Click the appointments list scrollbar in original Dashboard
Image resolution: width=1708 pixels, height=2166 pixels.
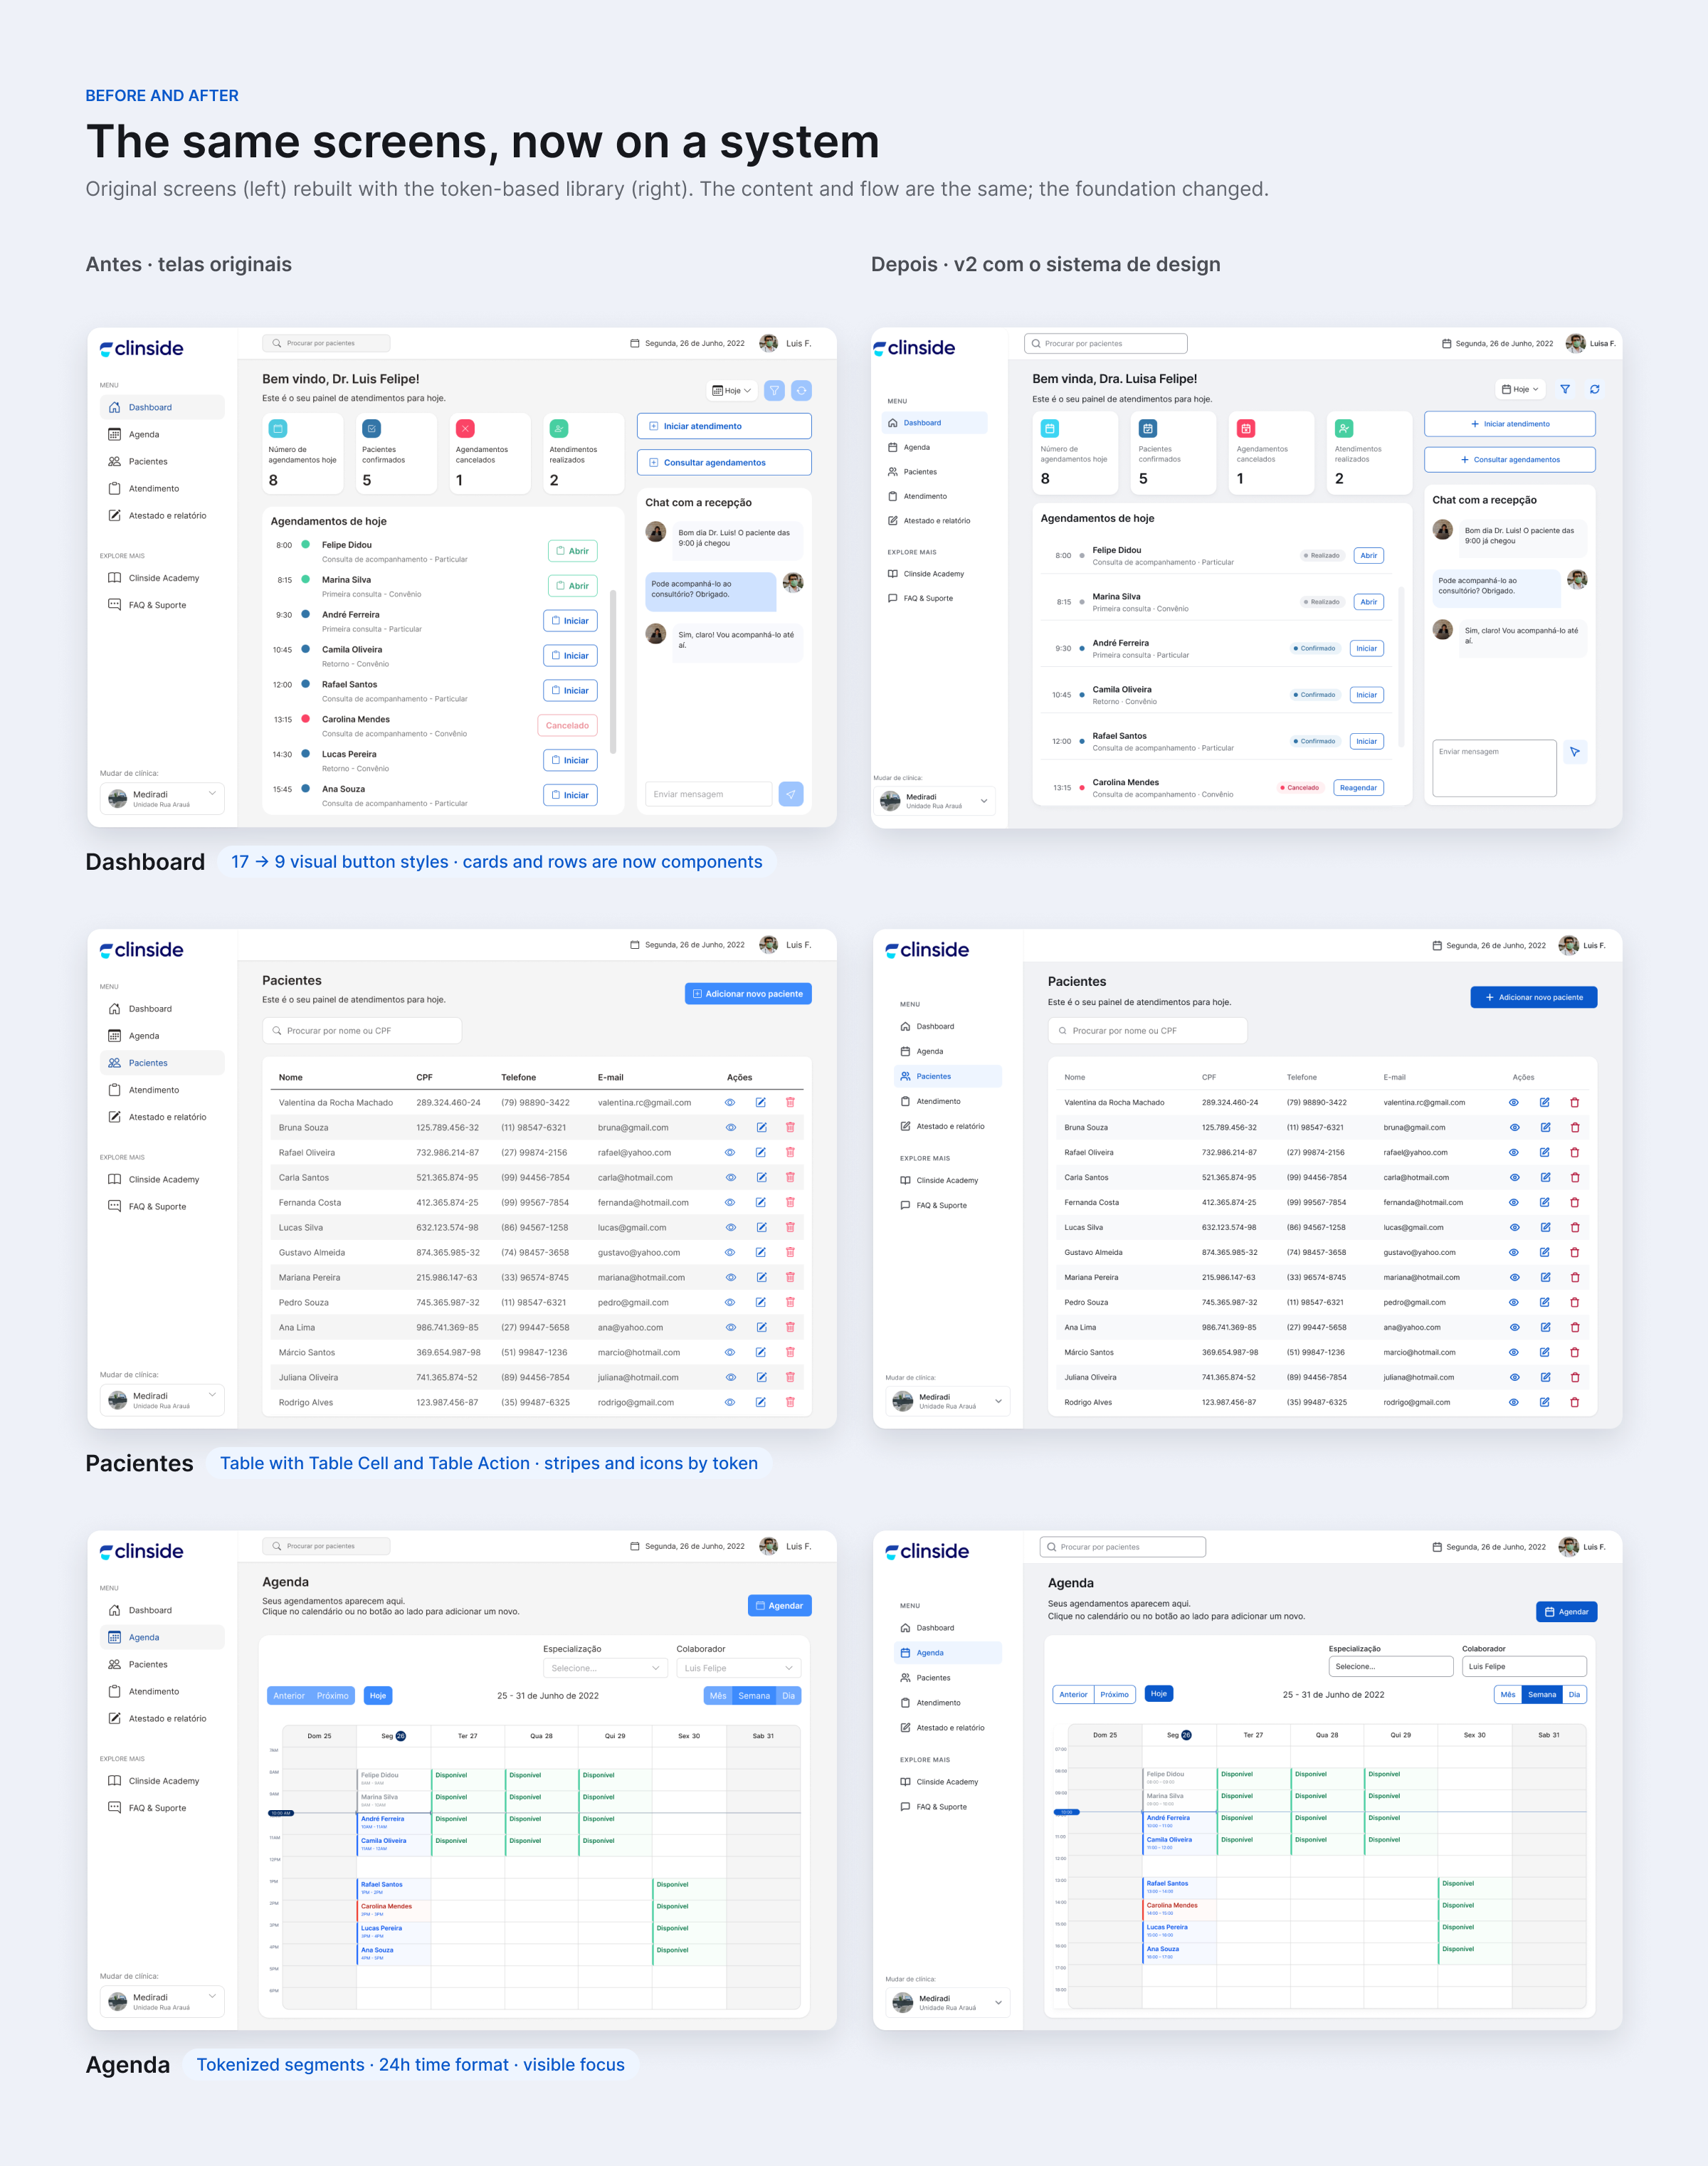[612, 671]
